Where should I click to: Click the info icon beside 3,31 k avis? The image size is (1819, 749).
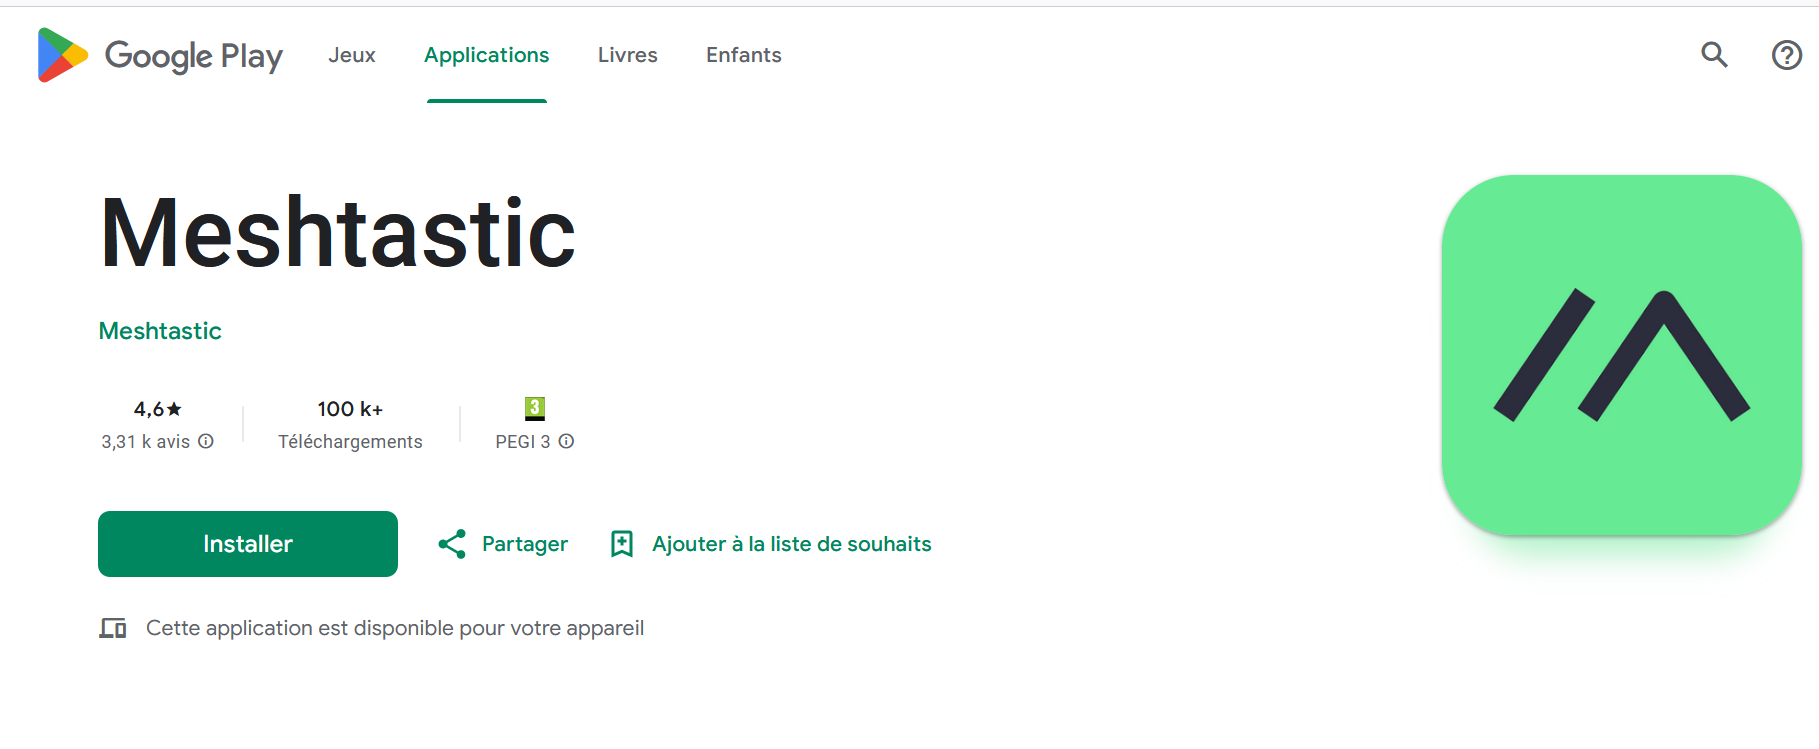coord(206,441)
